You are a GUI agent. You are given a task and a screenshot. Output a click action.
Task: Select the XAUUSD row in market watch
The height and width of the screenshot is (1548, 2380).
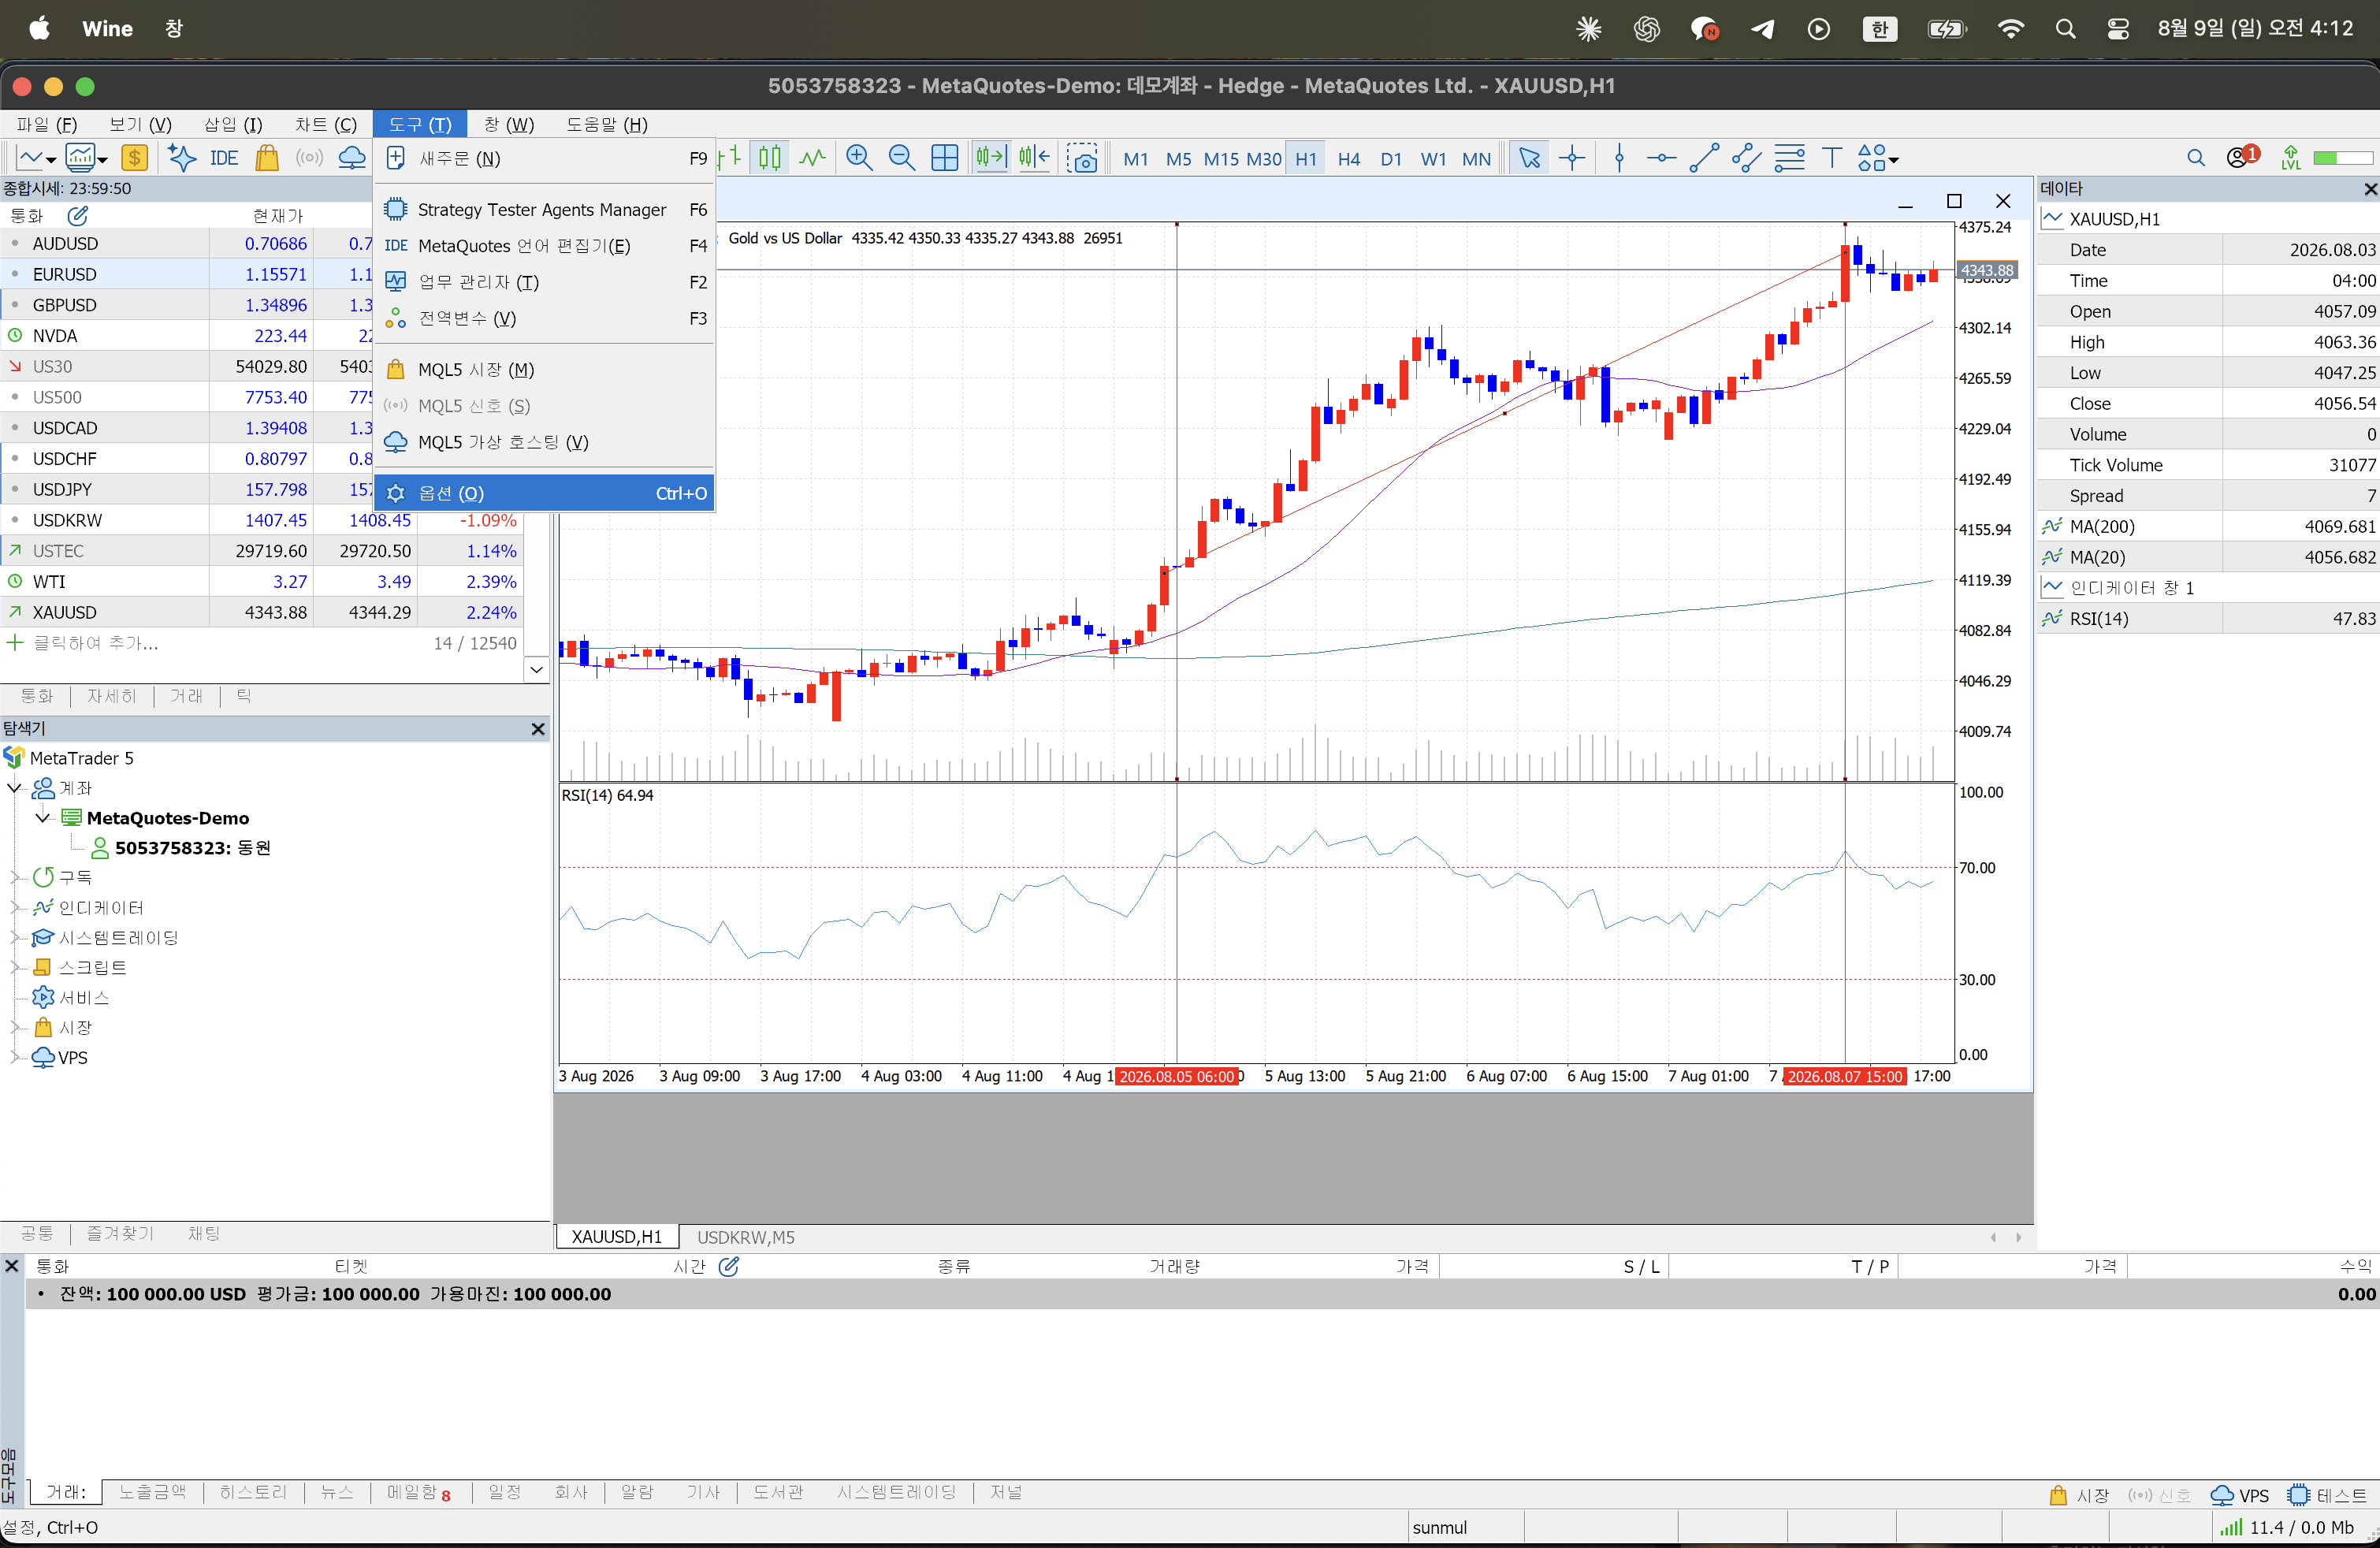click(260, 612)
